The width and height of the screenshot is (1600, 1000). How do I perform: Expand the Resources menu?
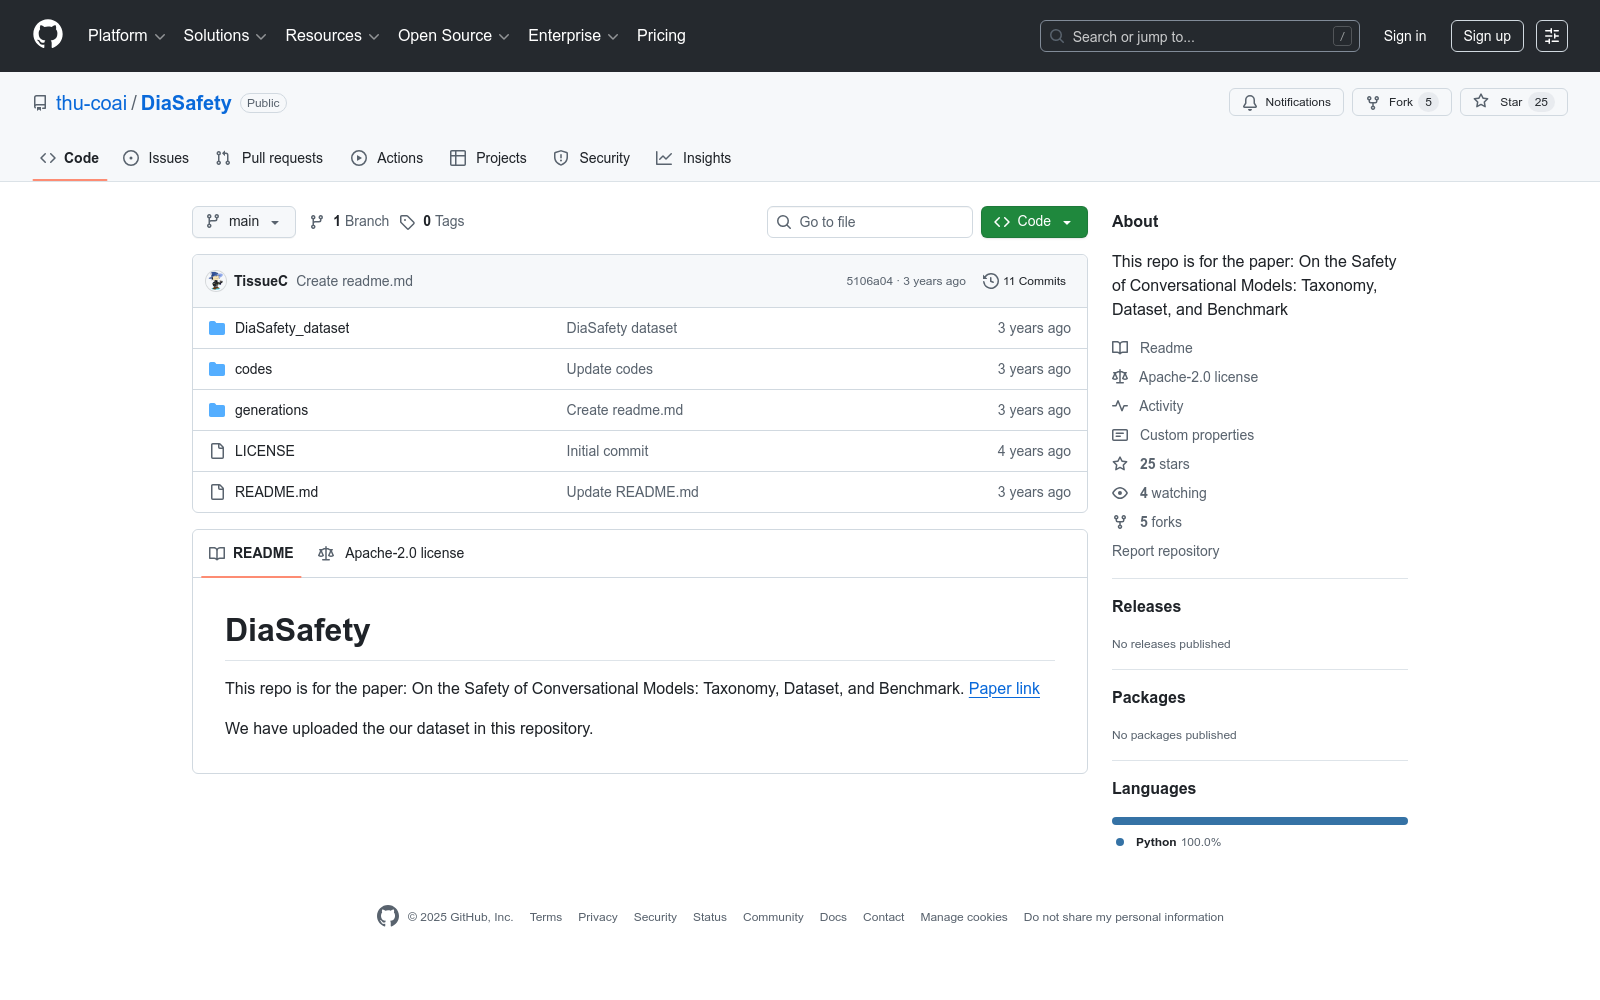point(332,36)
